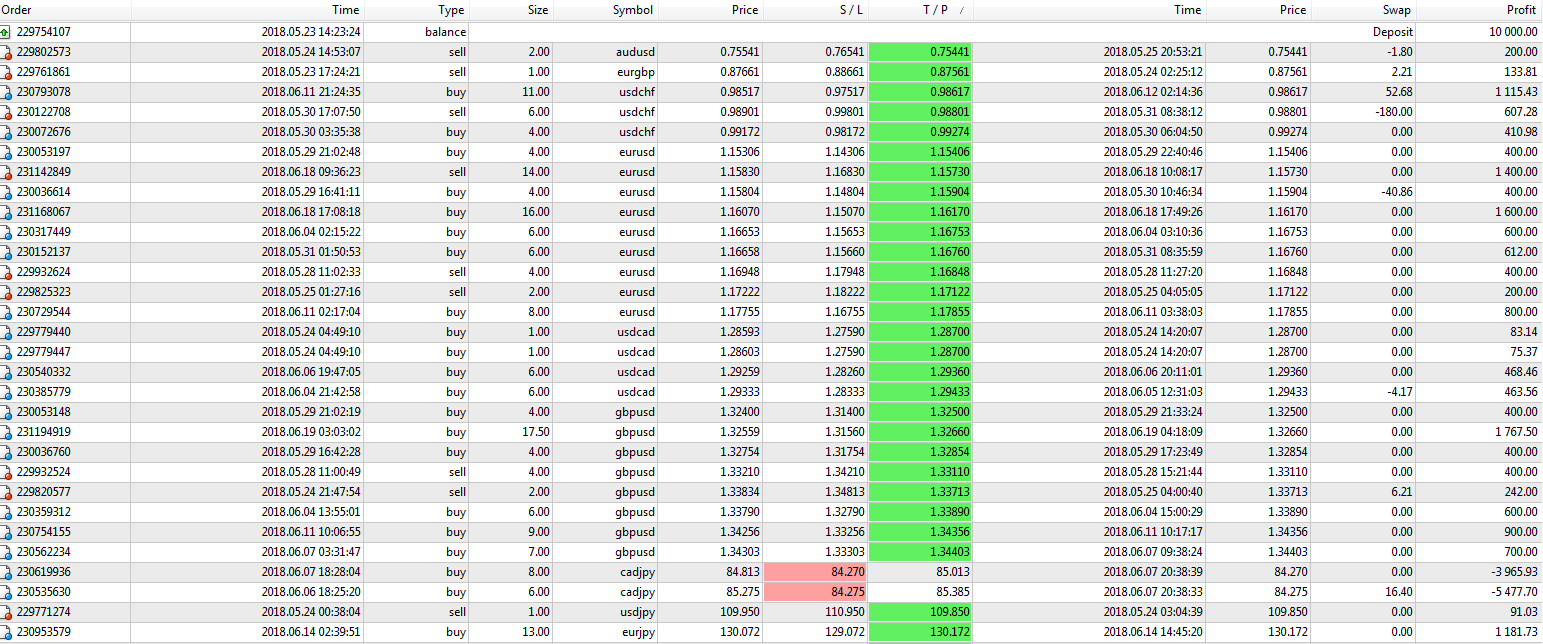Click the order icon beside 230540332
1543x644 pixels.
pos(6,372)
